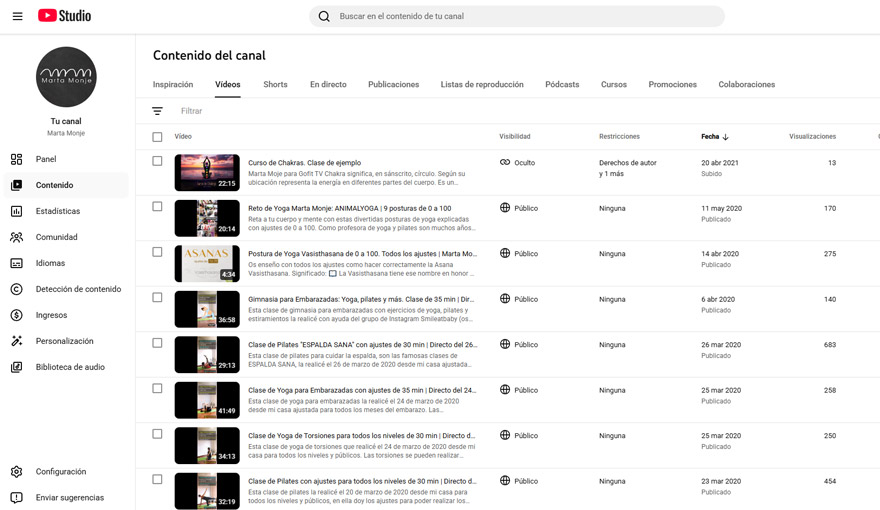Screen dimensions: 880x510
Task: Click the YouTube Studio logo
Action: pyautogui.click(x=65, y=16)
